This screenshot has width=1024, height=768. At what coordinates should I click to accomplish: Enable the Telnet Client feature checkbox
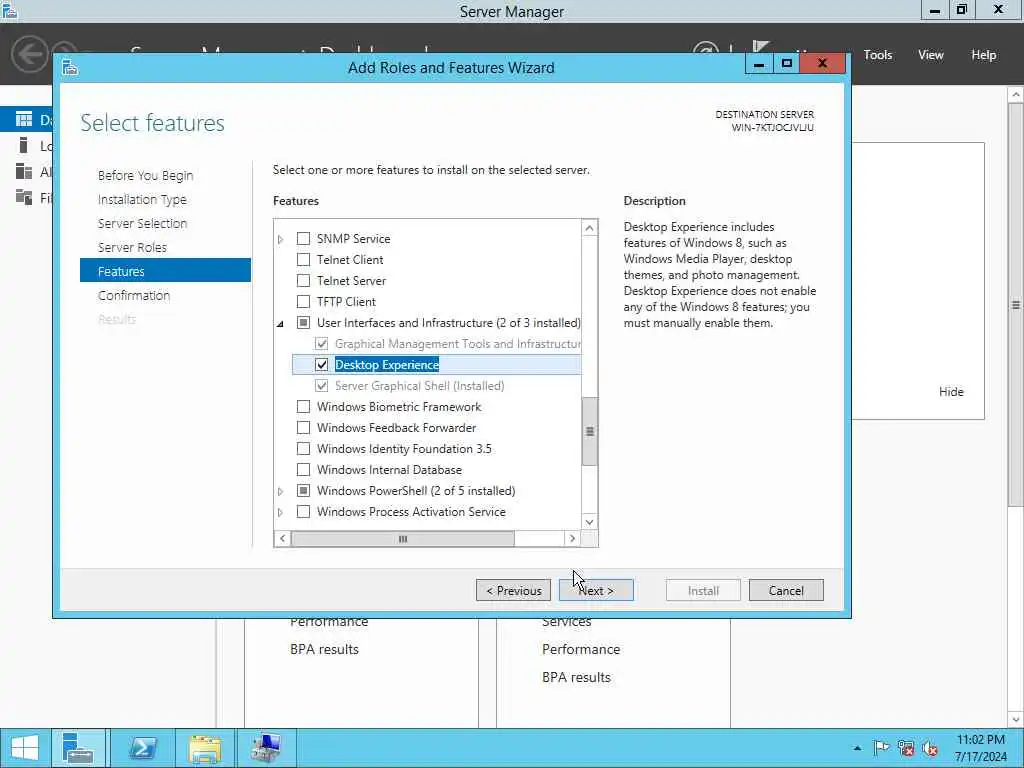click(x=303, y=259)
